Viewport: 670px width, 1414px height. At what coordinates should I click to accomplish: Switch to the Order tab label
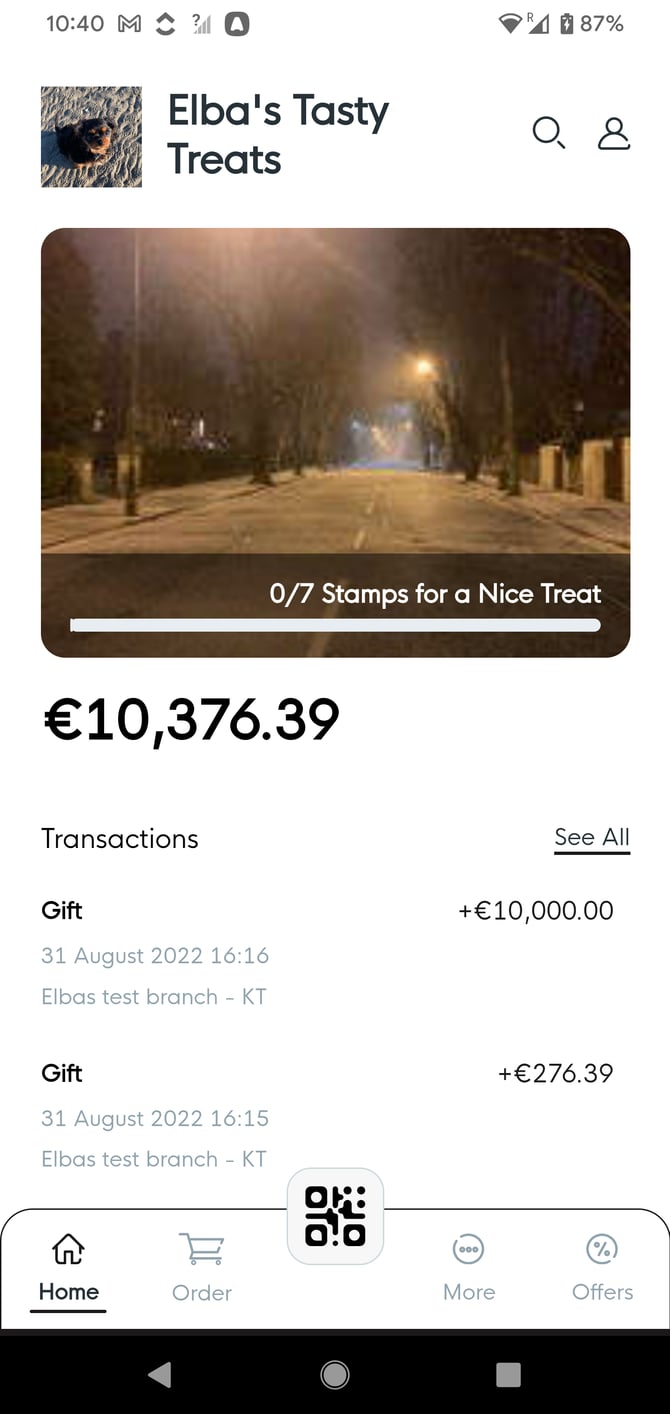201,1292
